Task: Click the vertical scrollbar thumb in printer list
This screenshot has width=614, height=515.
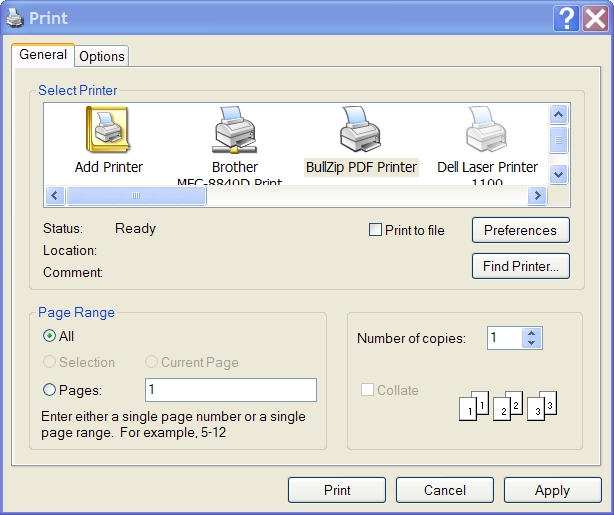Action: [558, 139]
